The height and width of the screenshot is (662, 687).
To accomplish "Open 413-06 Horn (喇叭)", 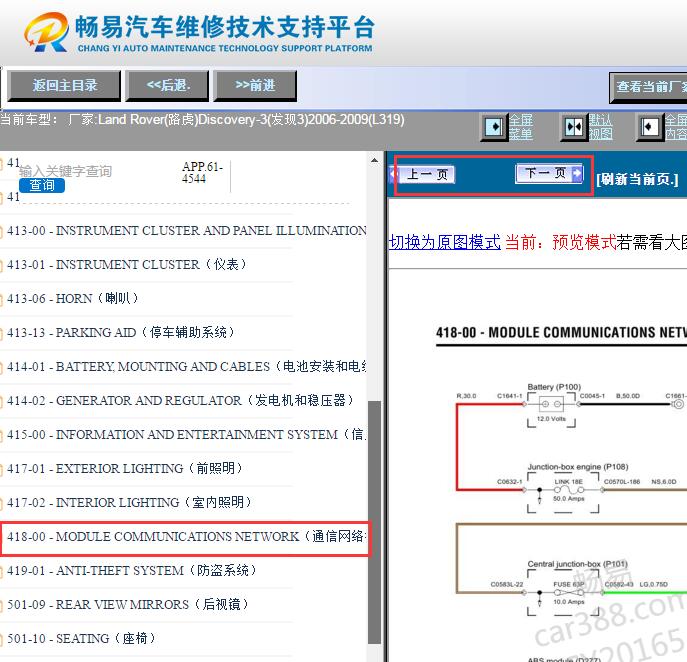I will click(x=72, y=298).
